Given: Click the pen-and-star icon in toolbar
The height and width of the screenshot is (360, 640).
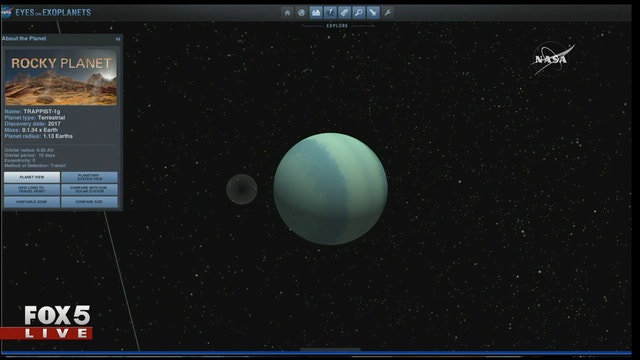Looking at the screenshot, I should pyautogui.click(x=330, y=13).
